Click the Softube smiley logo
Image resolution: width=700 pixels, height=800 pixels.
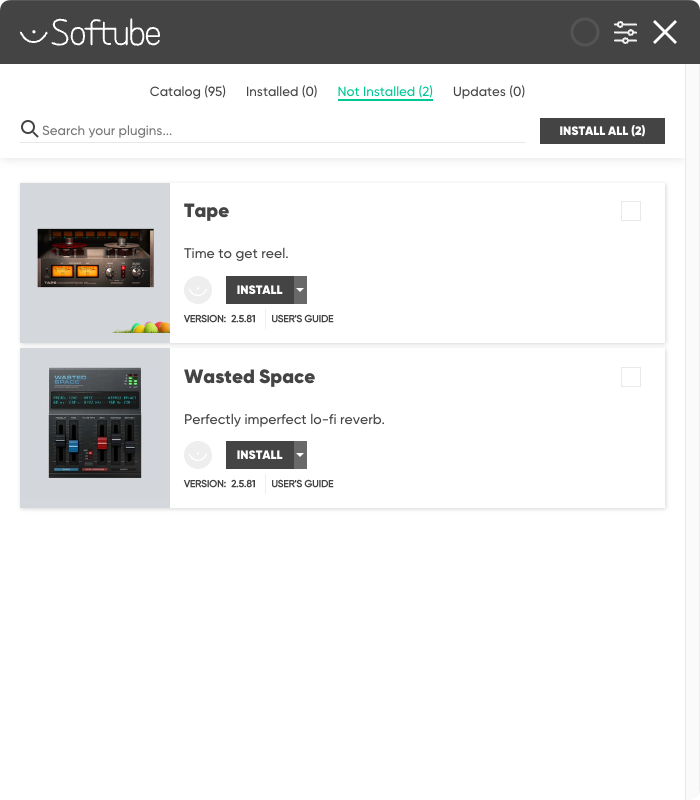pos(90,33)
